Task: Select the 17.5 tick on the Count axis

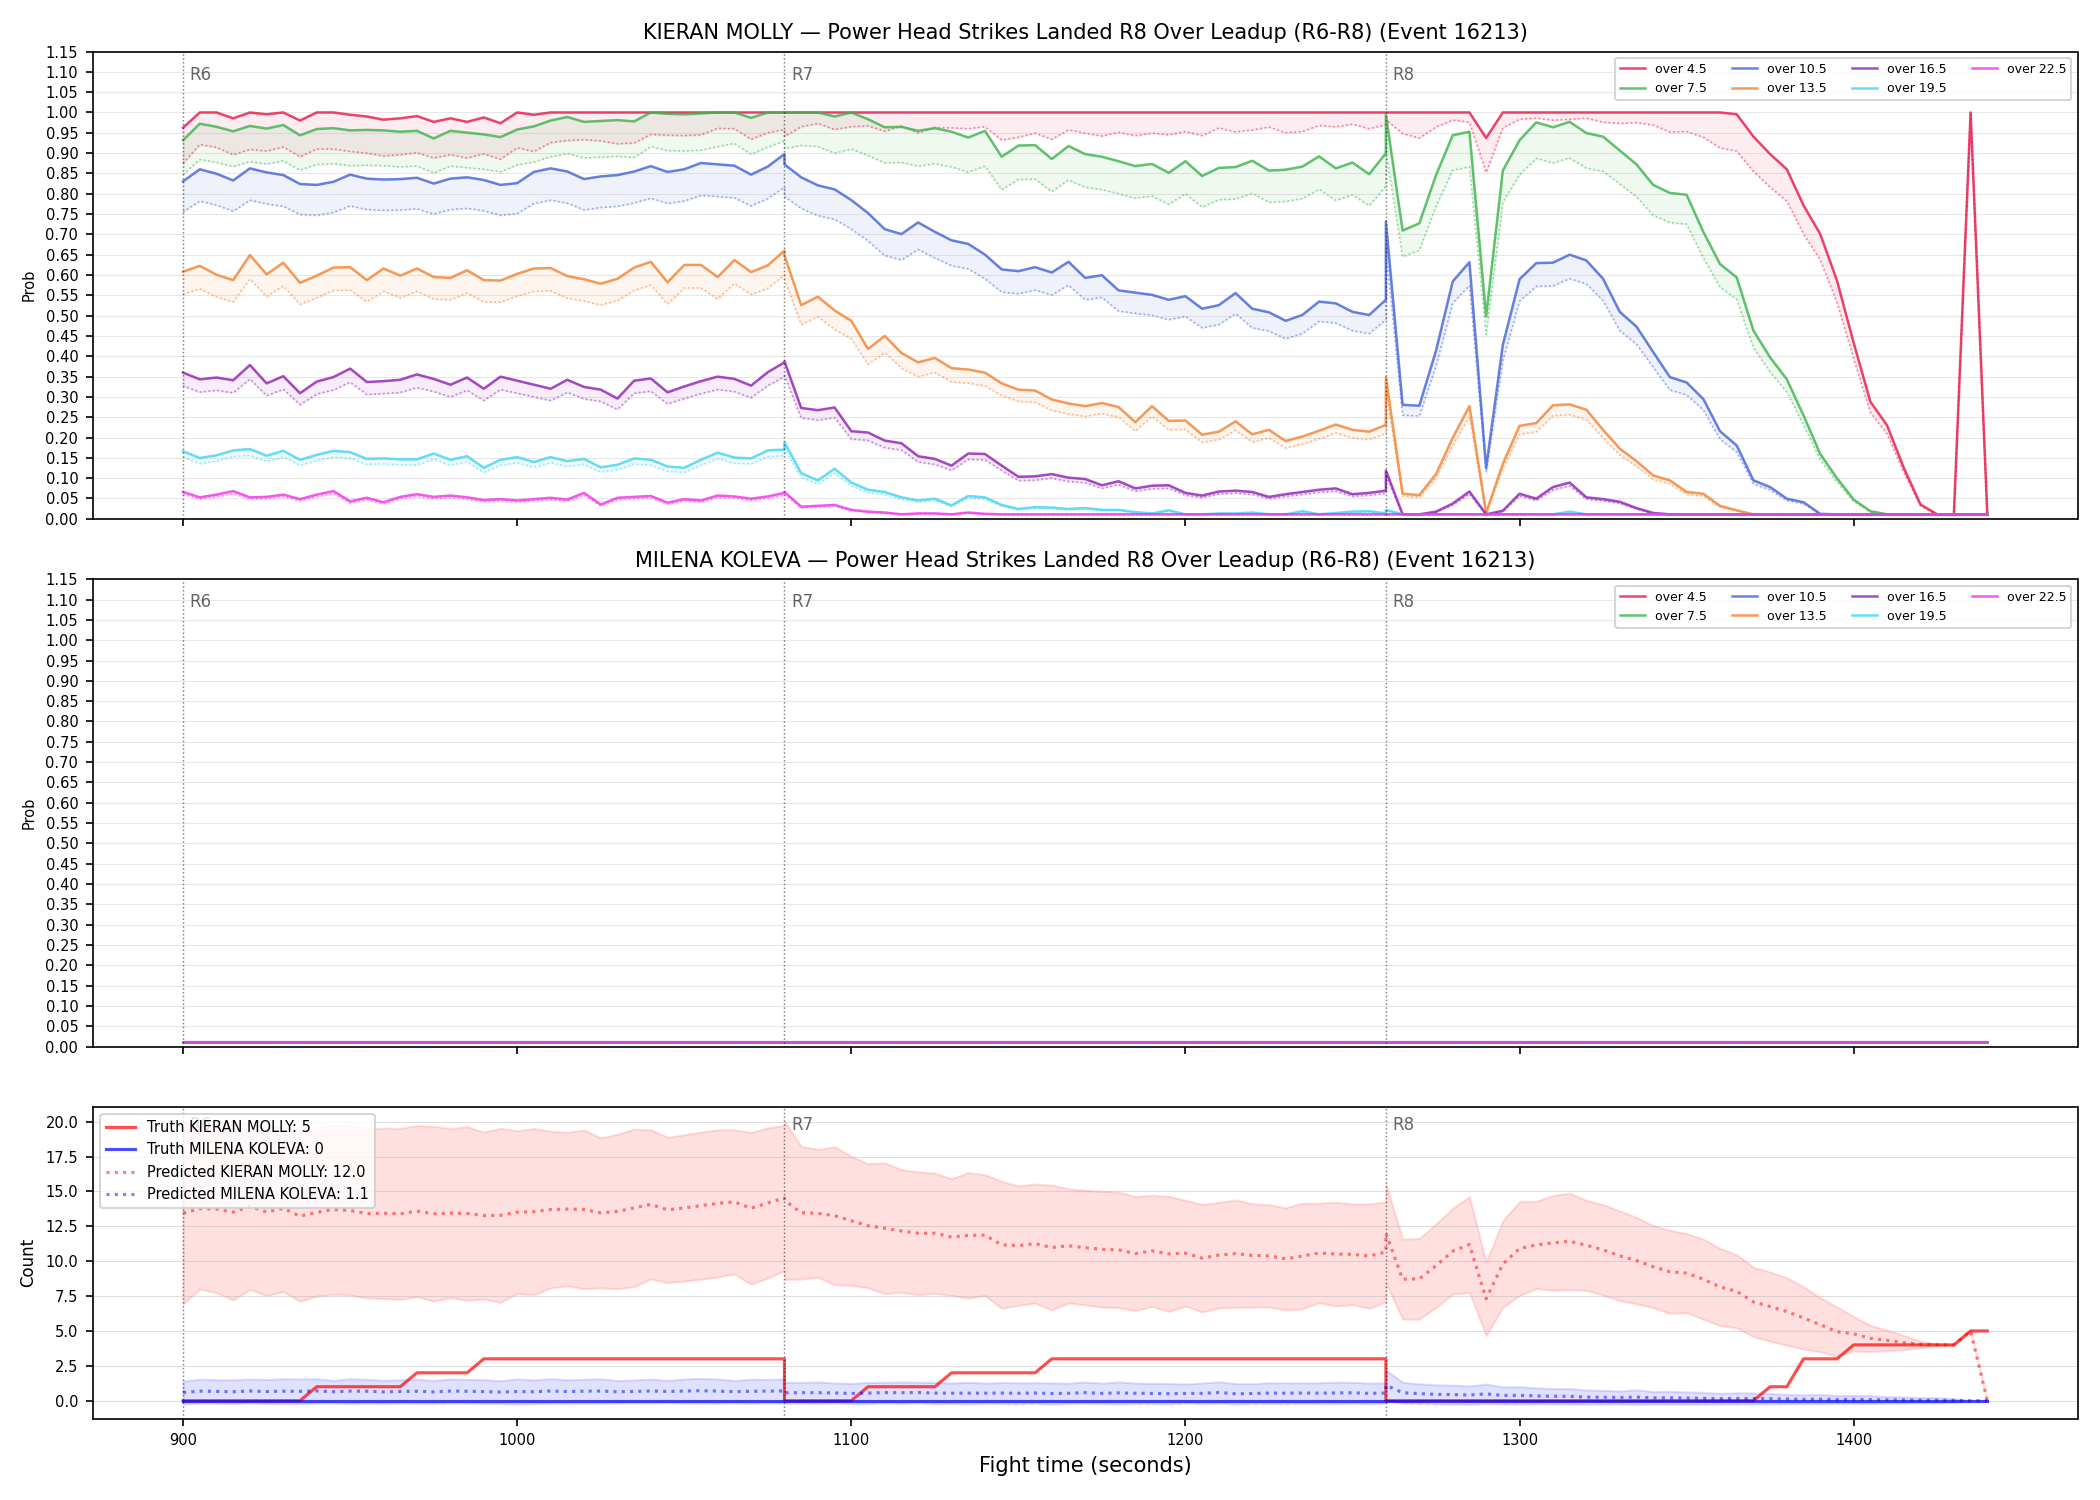Action: [62, 1157]
